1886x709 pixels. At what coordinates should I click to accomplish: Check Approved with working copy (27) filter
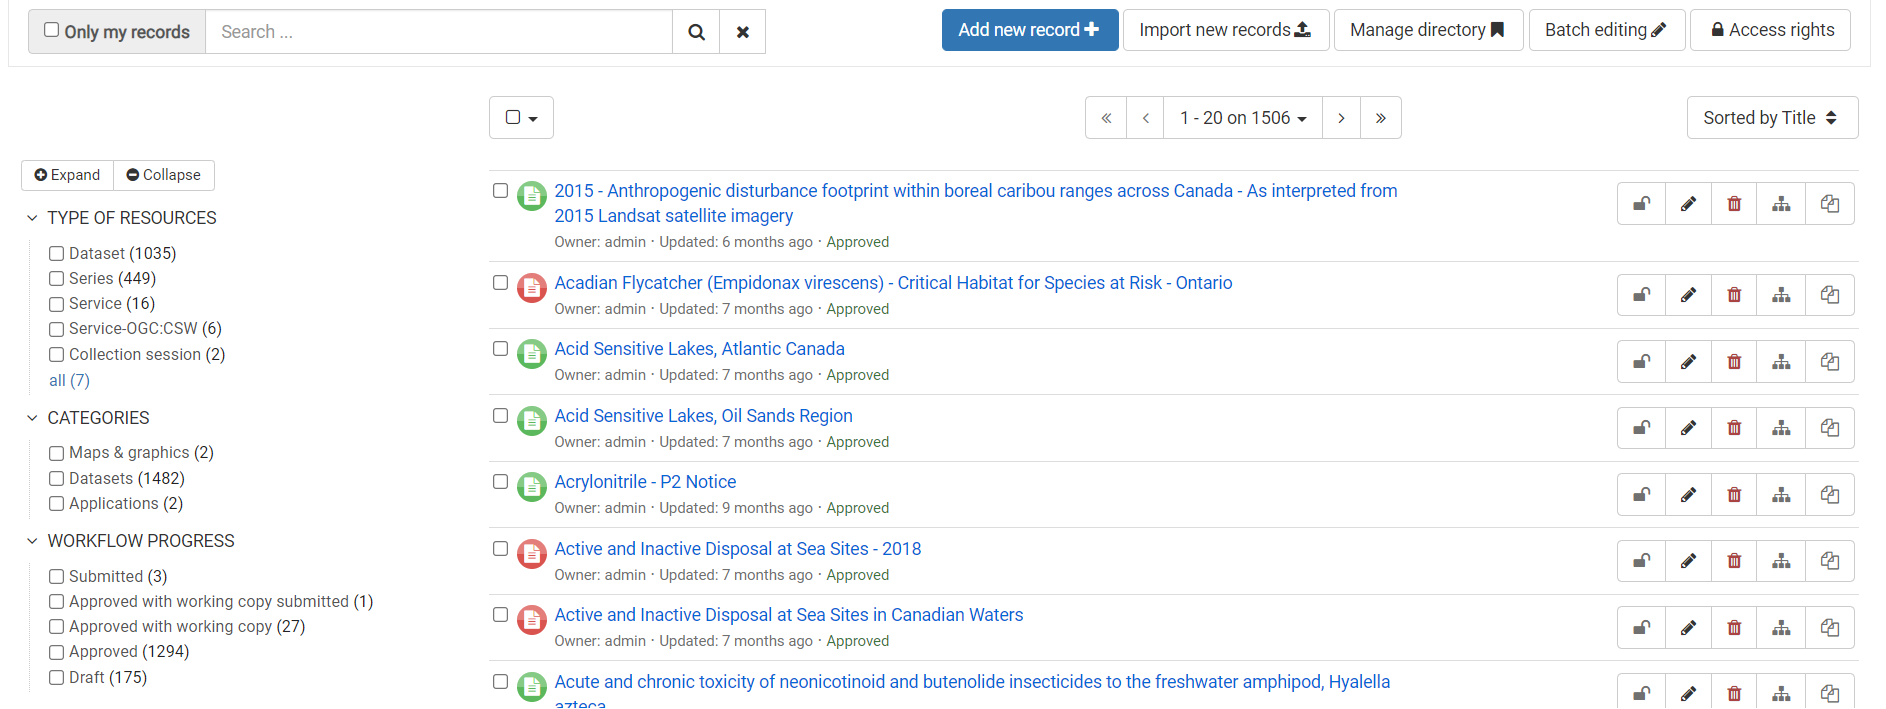coord(57,627)
